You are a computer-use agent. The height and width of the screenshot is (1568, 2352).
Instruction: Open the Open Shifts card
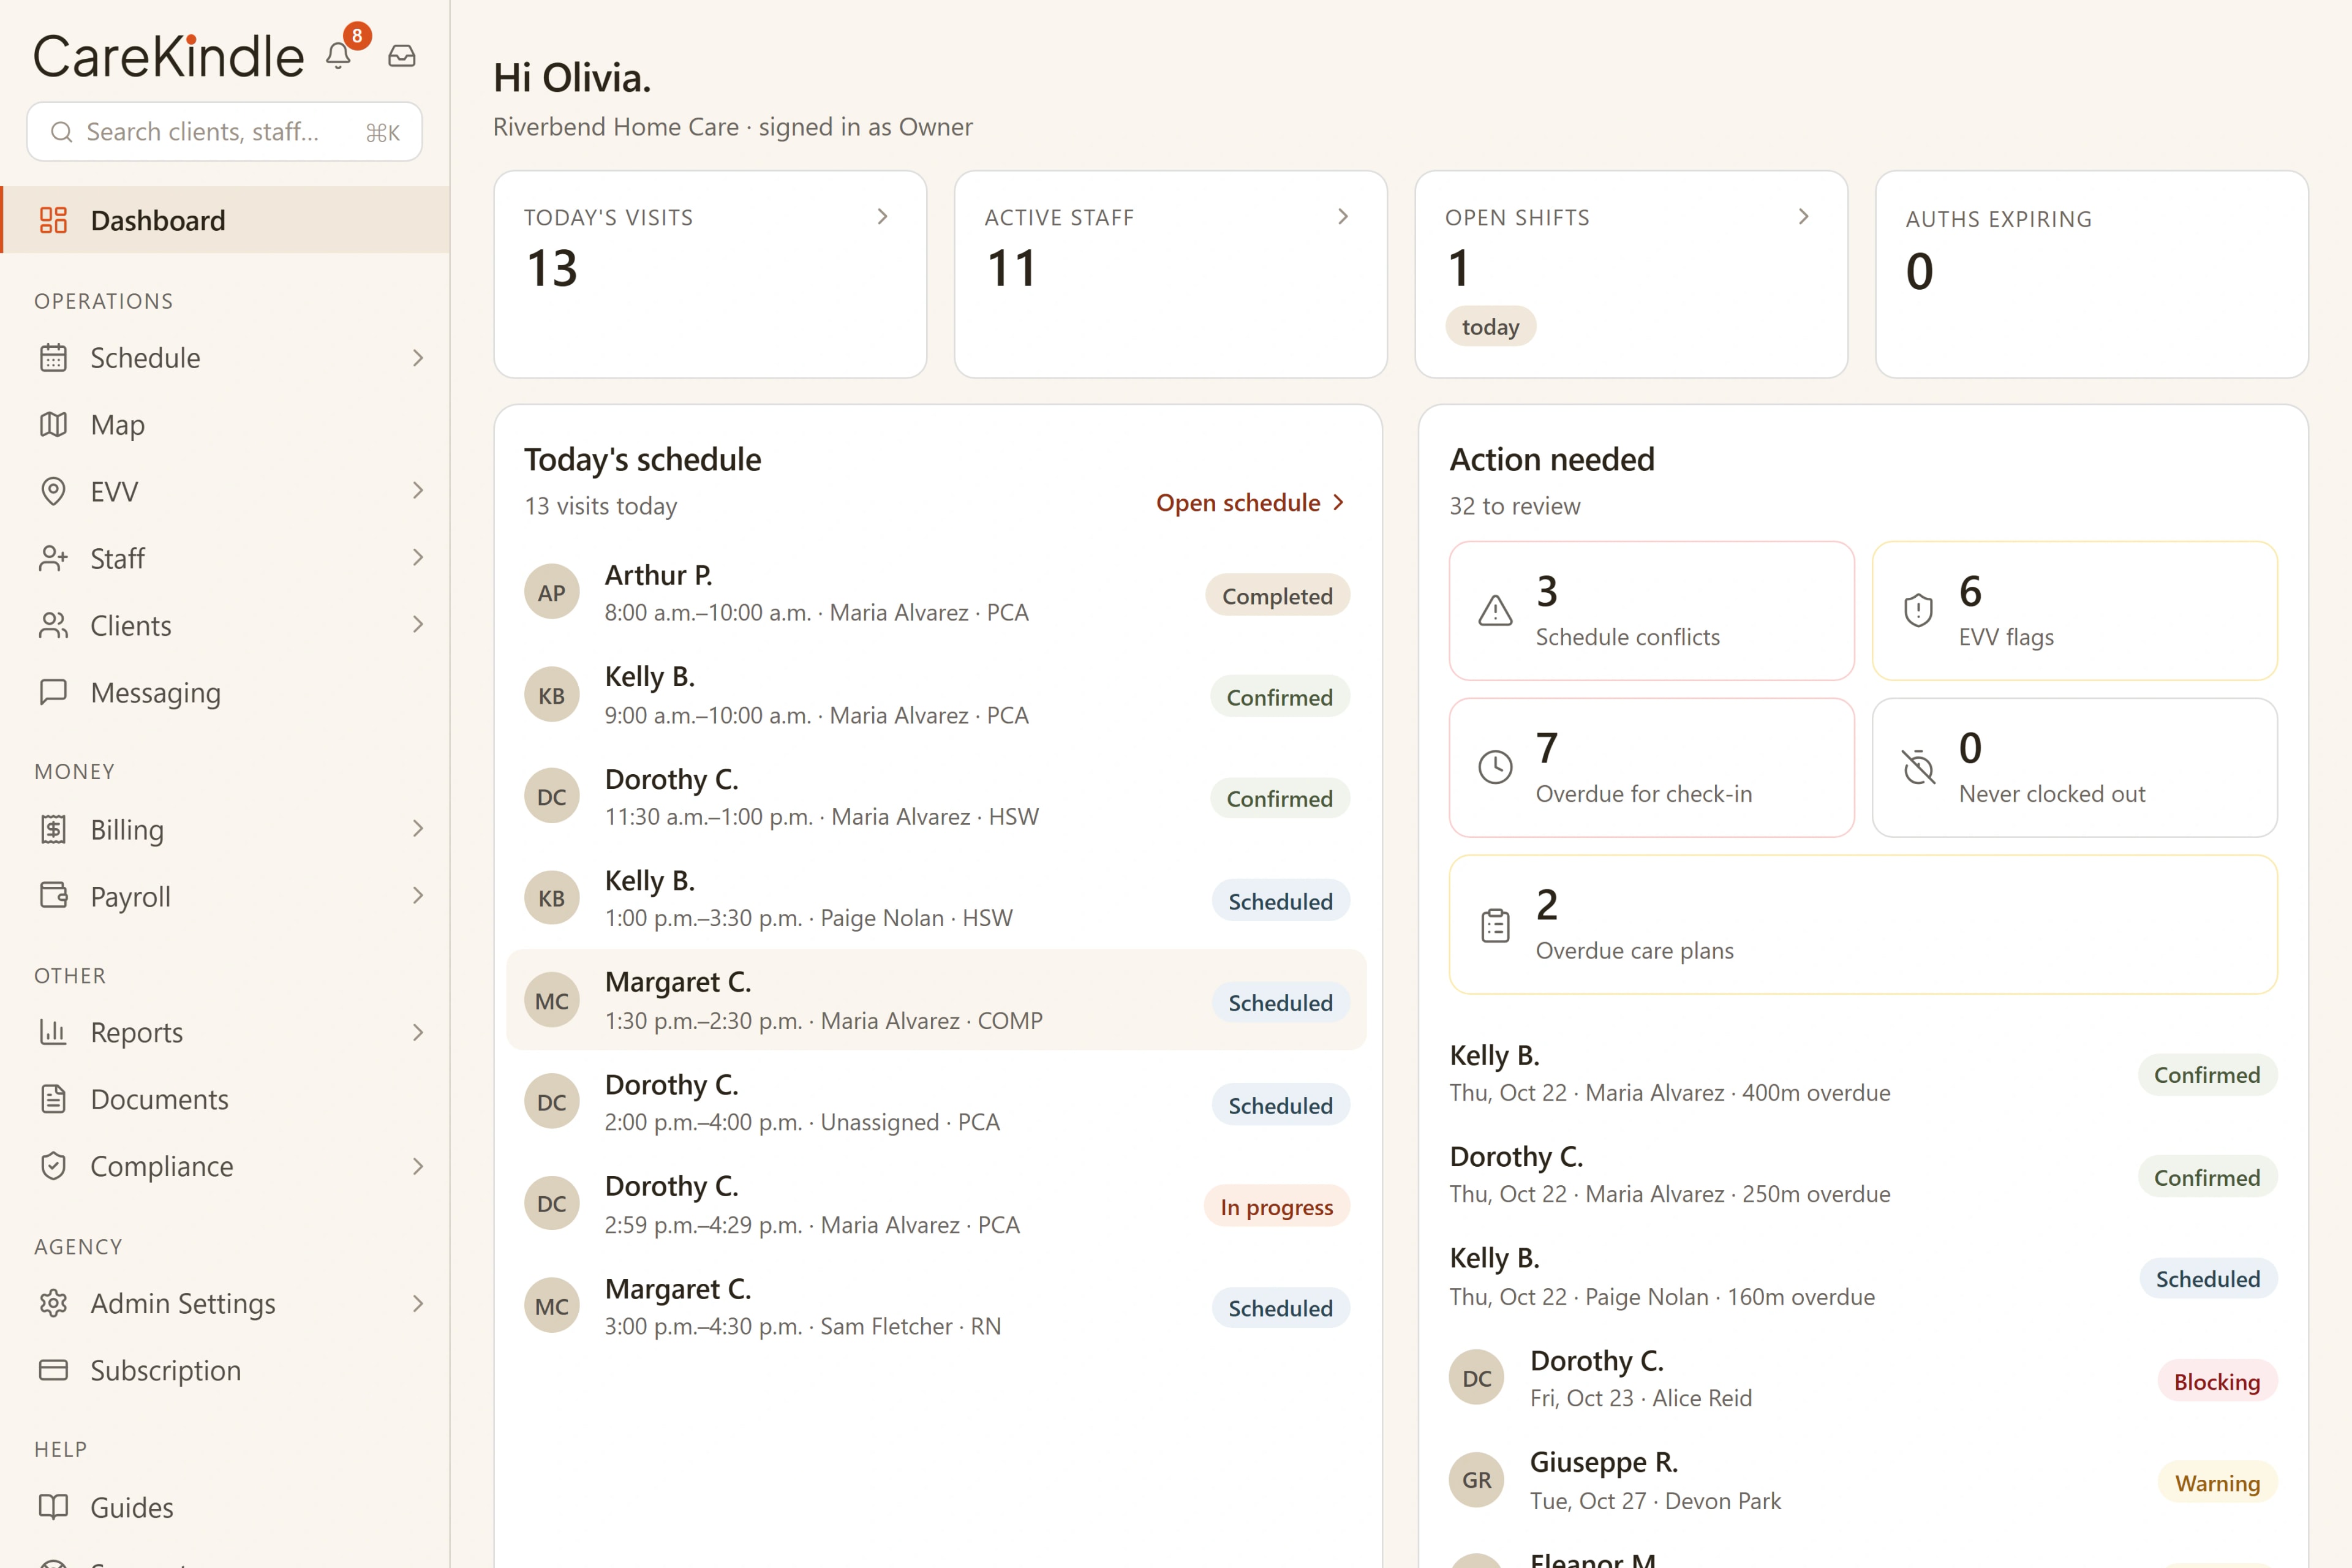click(x=1631, y=274)
